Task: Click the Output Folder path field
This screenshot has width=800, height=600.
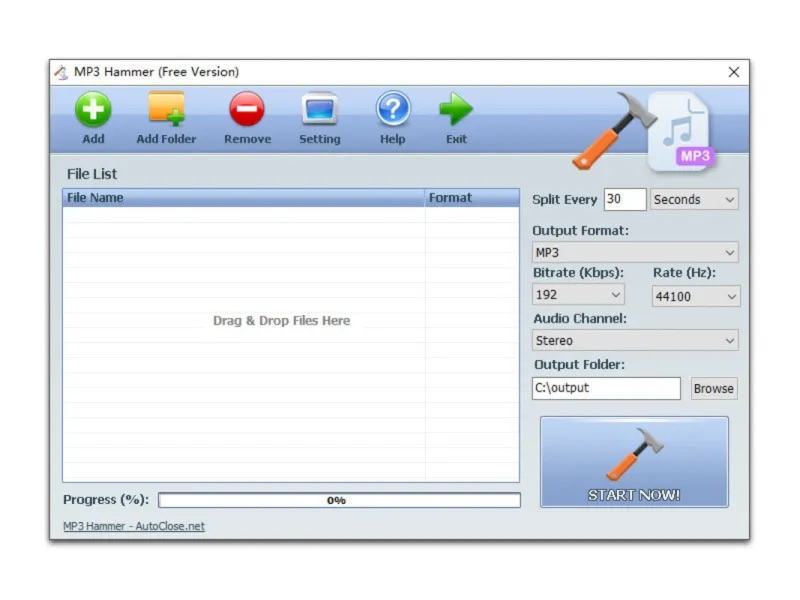Action: pos(606,388)
